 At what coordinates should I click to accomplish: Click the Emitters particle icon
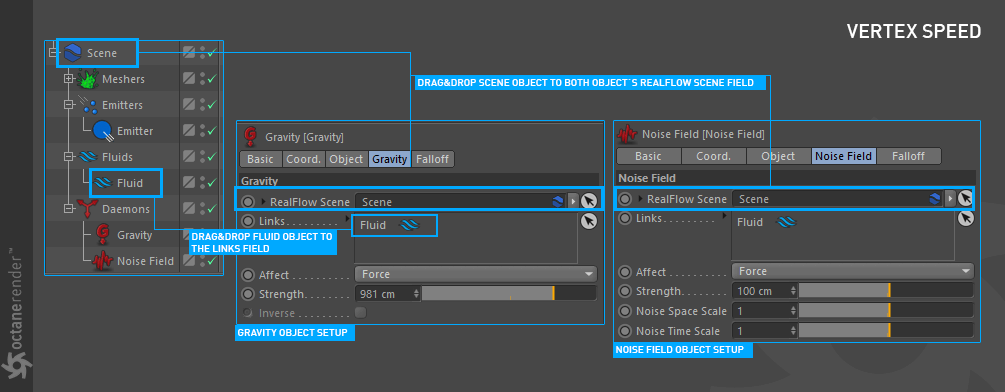[87, 104]
